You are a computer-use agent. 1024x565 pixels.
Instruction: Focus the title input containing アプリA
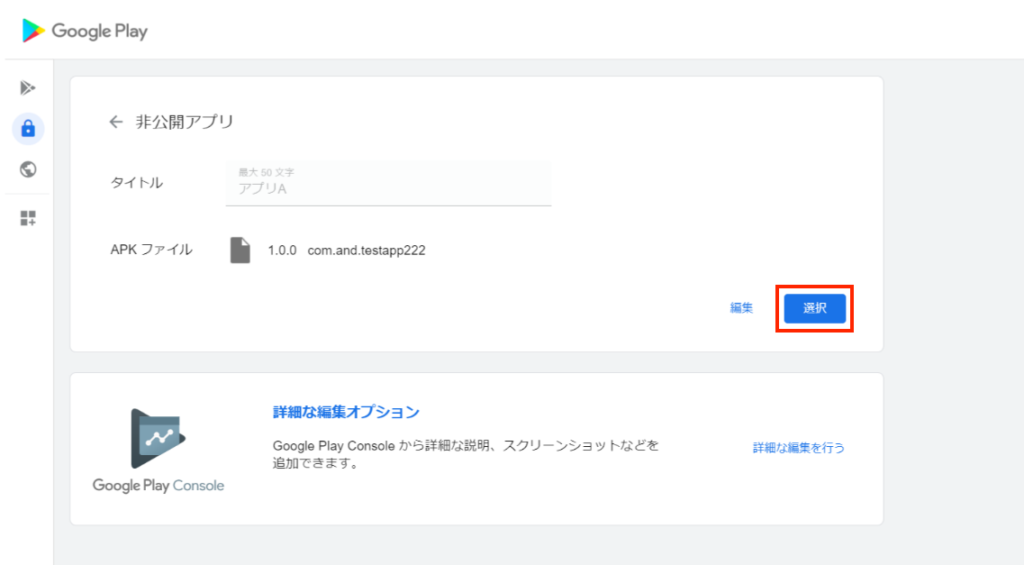(x=388, y=188)
